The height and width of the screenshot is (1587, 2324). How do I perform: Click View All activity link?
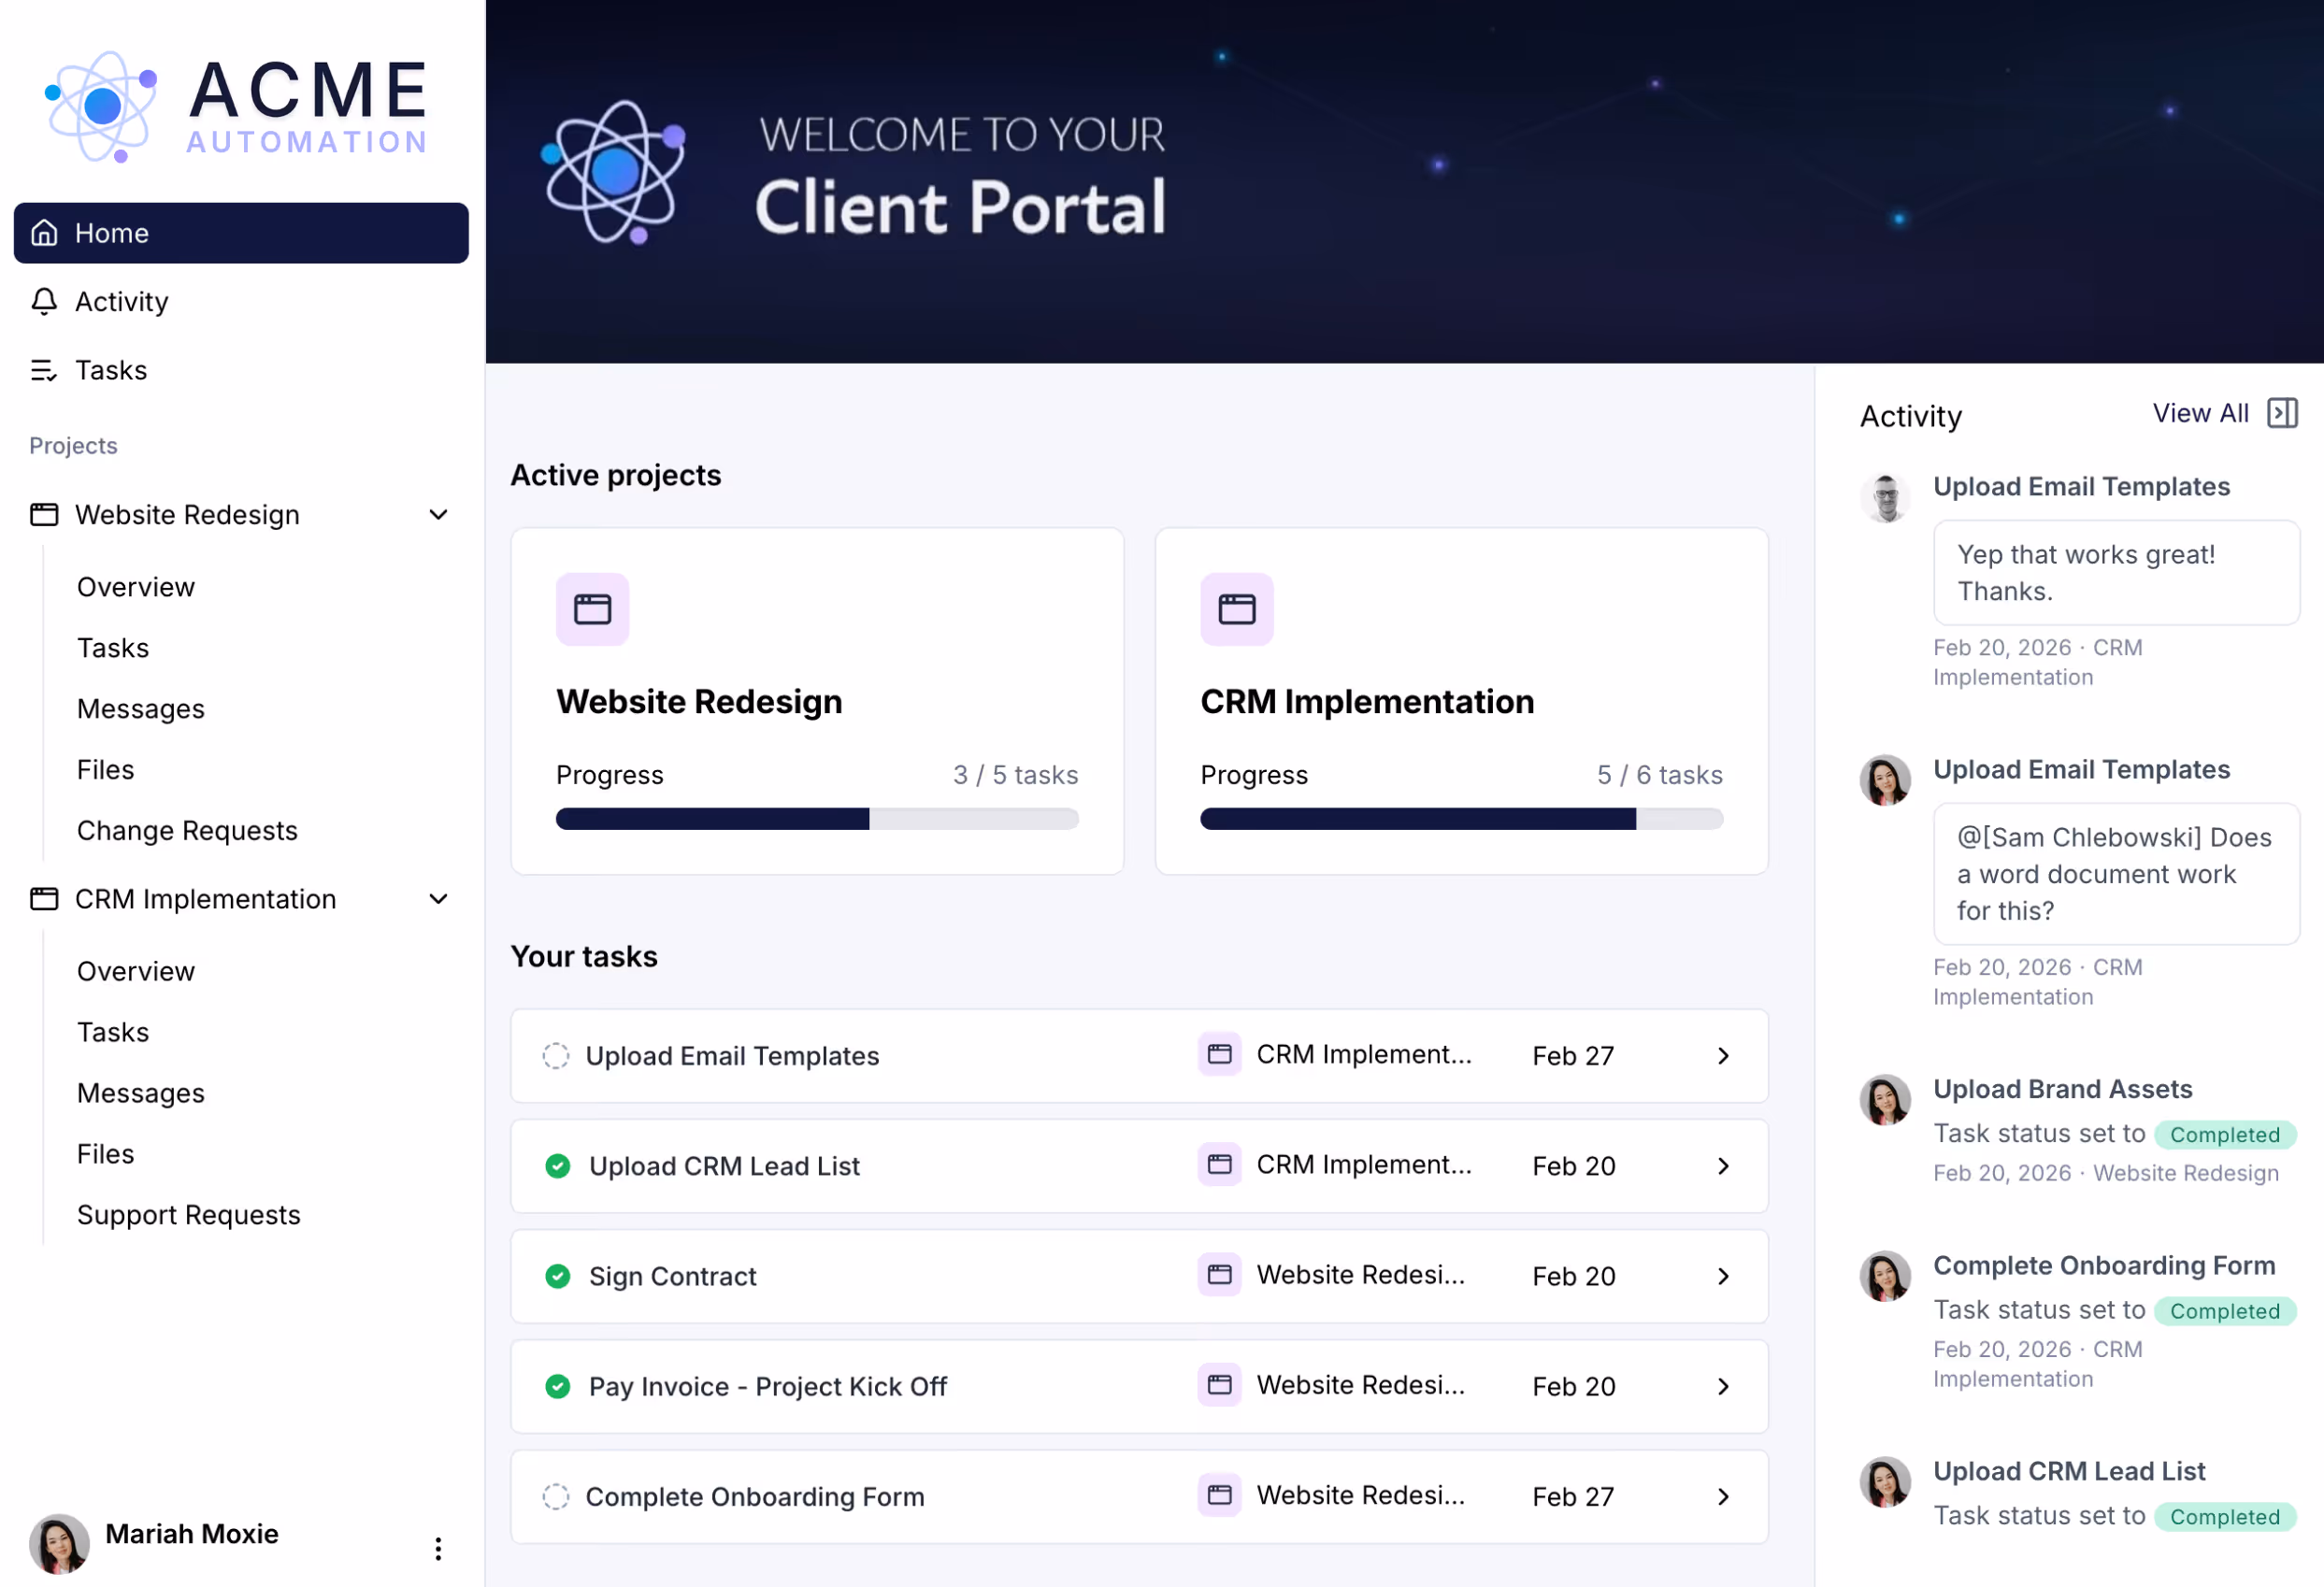coord(2199,413)
